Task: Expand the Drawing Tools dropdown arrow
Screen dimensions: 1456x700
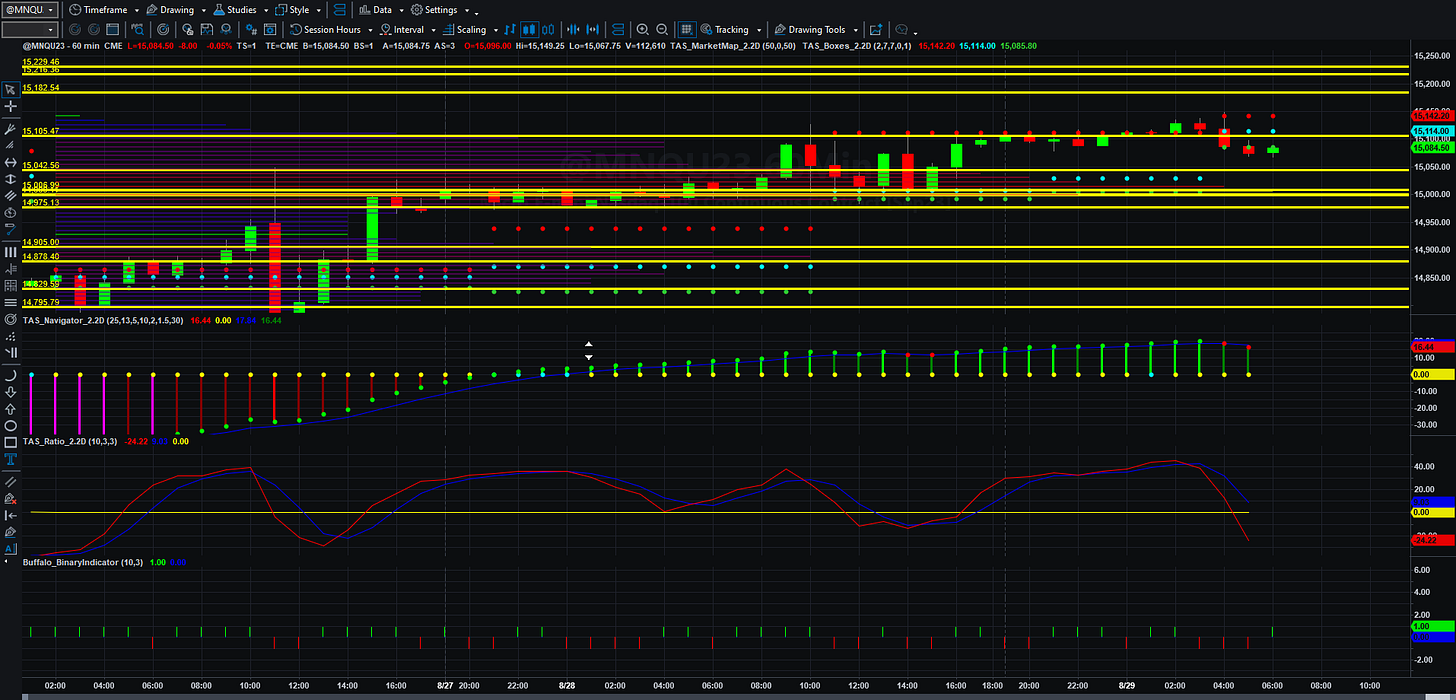Action: click(x=856, y=31)
